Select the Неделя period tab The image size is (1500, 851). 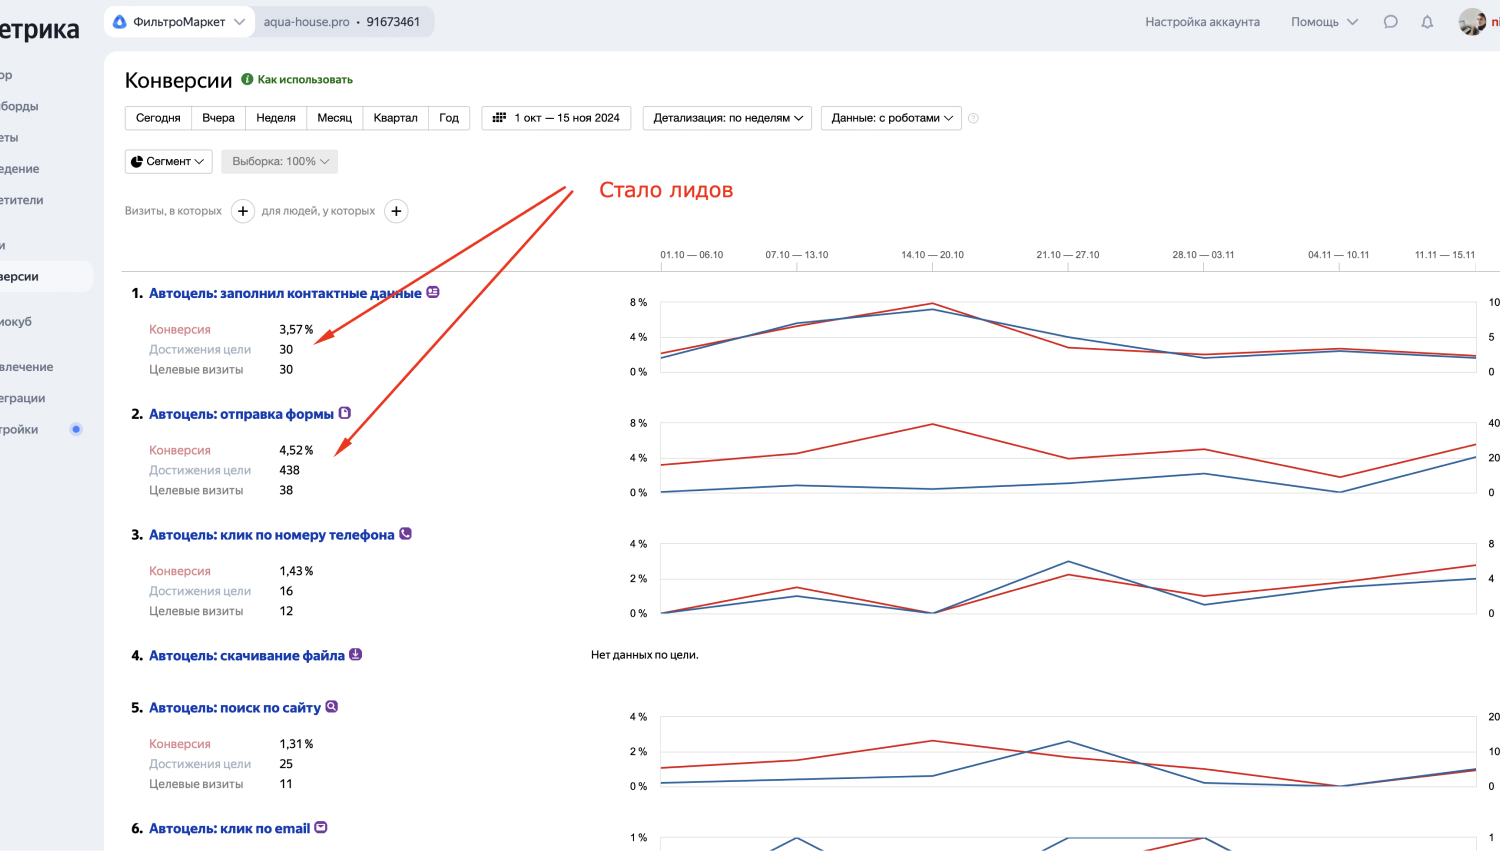pyautogui.click(x=276, y=118)
